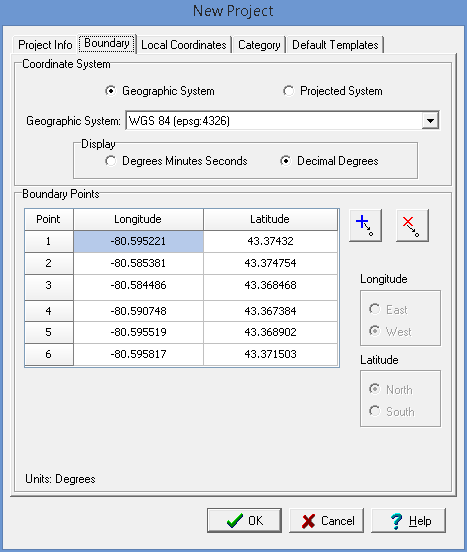Confirm with the OK button
Viewport: 467px width, 552px height.
[244, 520]
